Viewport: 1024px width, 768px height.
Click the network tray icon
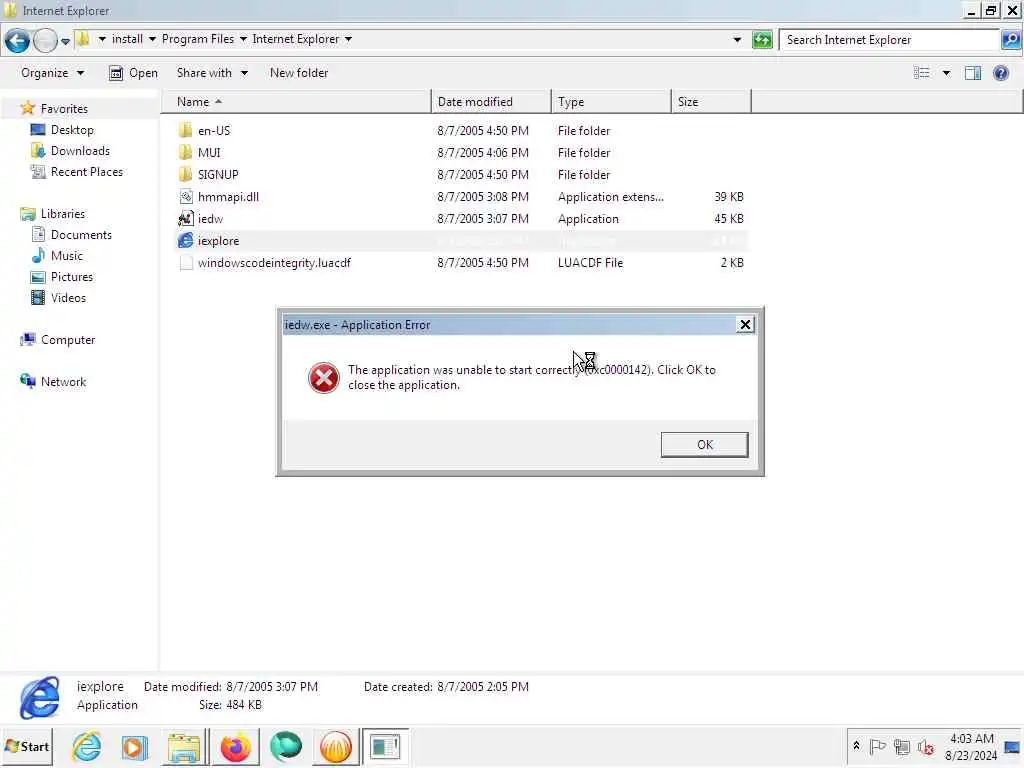[x=901, y=746]
